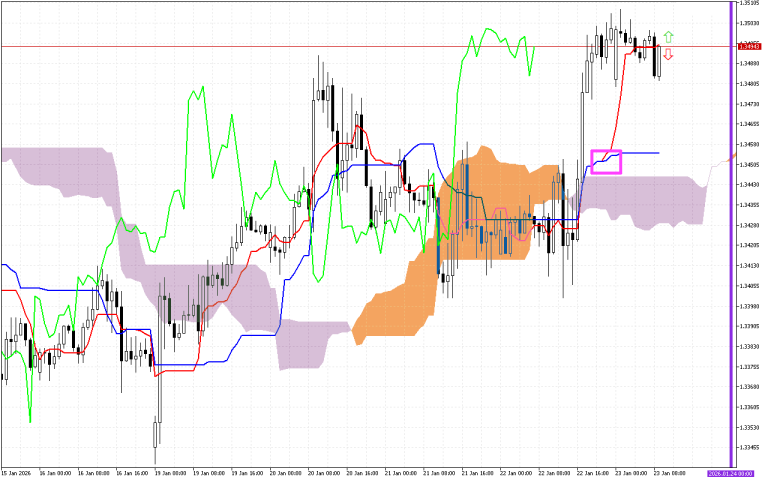Click the 22 Jan 16:00 time axis label
The height and width of the screenshot is (480, 768).
(x=593, y=474)
